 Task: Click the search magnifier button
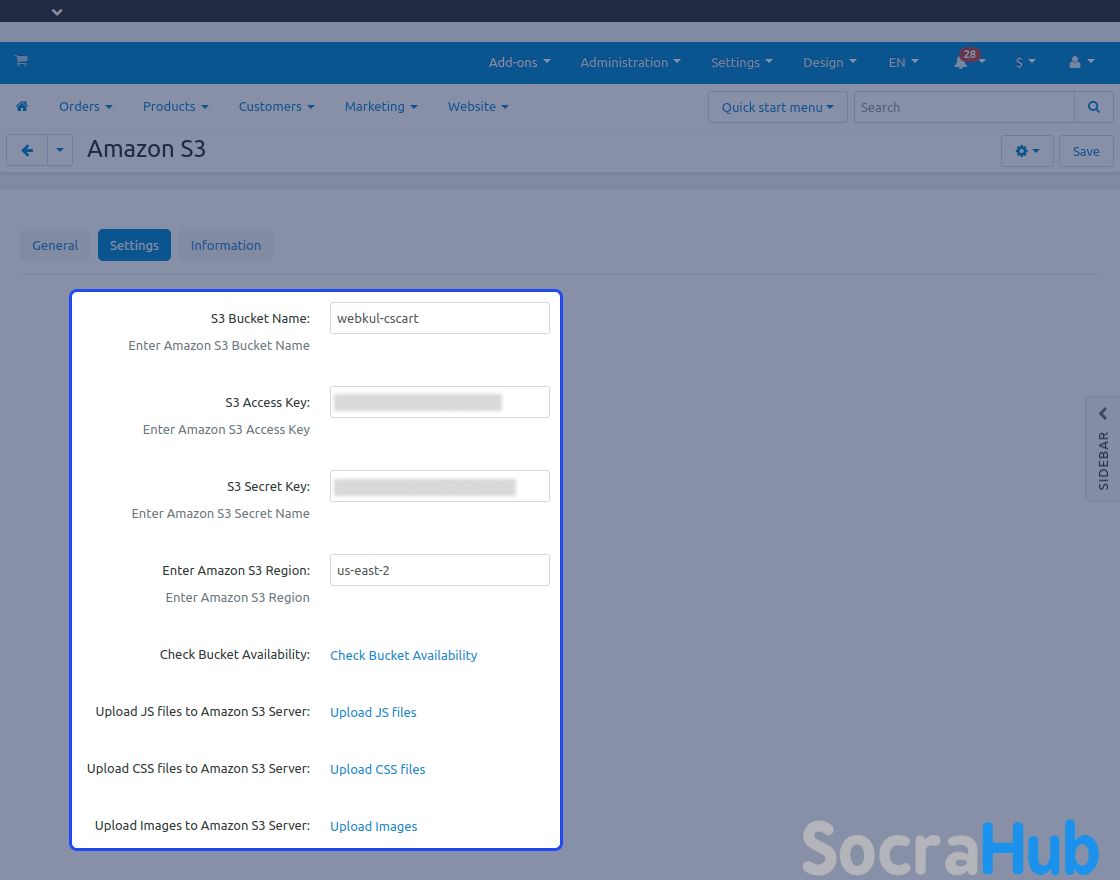tap(1094, 107)
